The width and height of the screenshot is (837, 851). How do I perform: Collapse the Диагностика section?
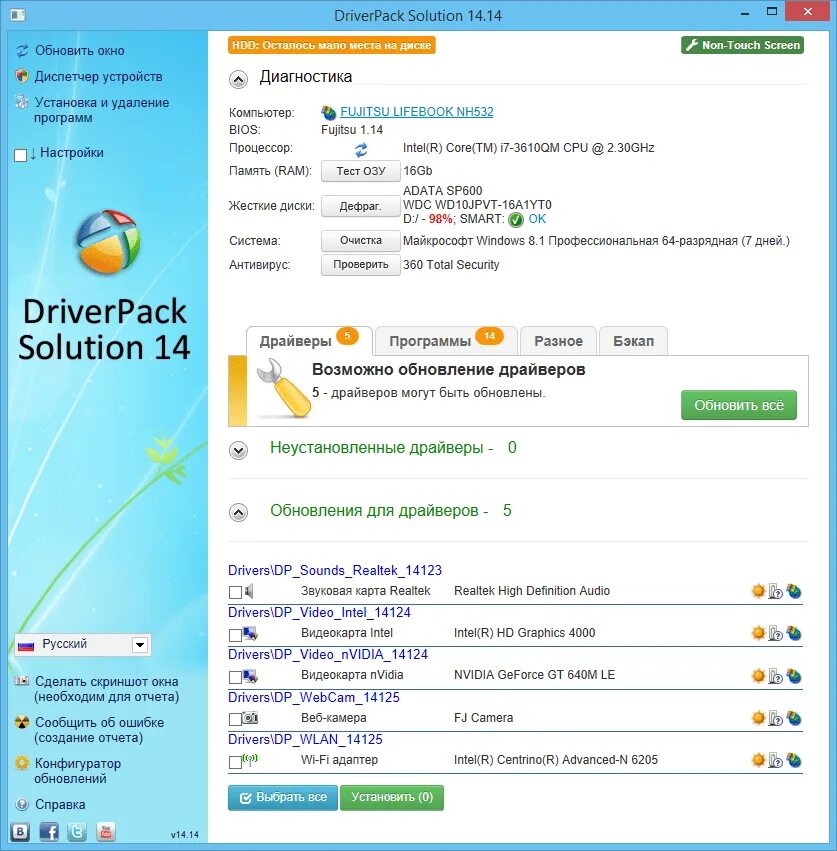pyautogui.click(x=238, y=79)
